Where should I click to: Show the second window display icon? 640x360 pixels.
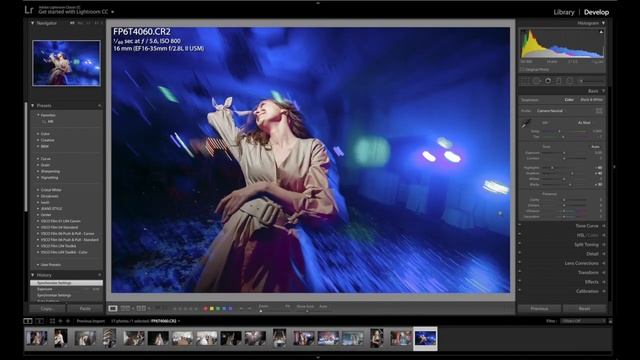point(40,321)
